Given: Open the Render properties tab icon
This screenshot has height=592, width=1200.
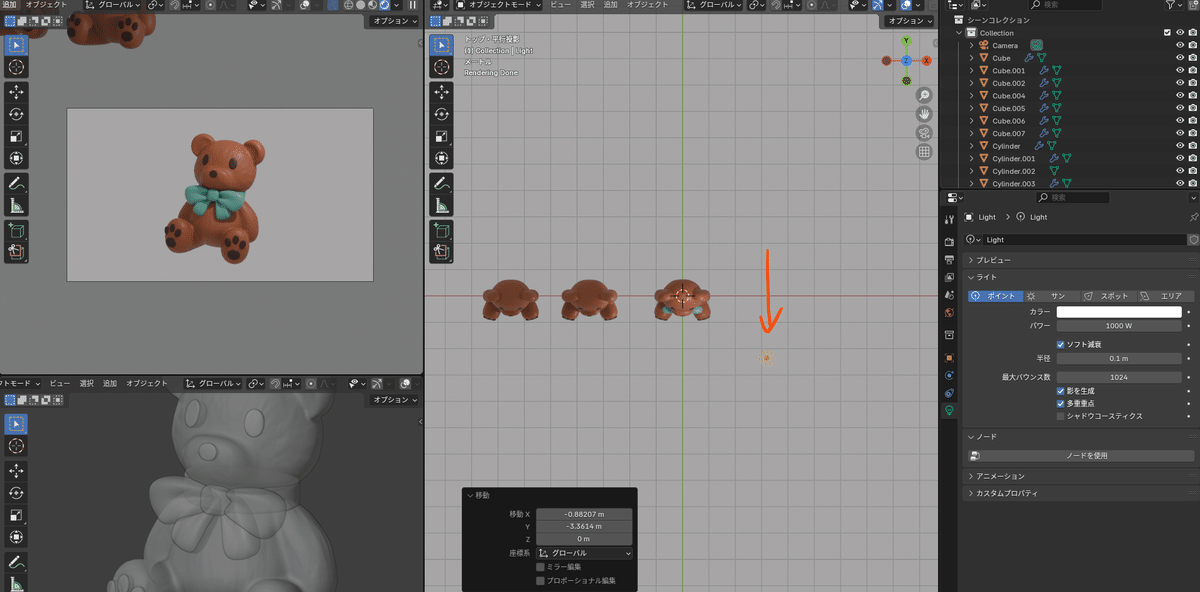Looking at the screenshot, I should 949,242.
